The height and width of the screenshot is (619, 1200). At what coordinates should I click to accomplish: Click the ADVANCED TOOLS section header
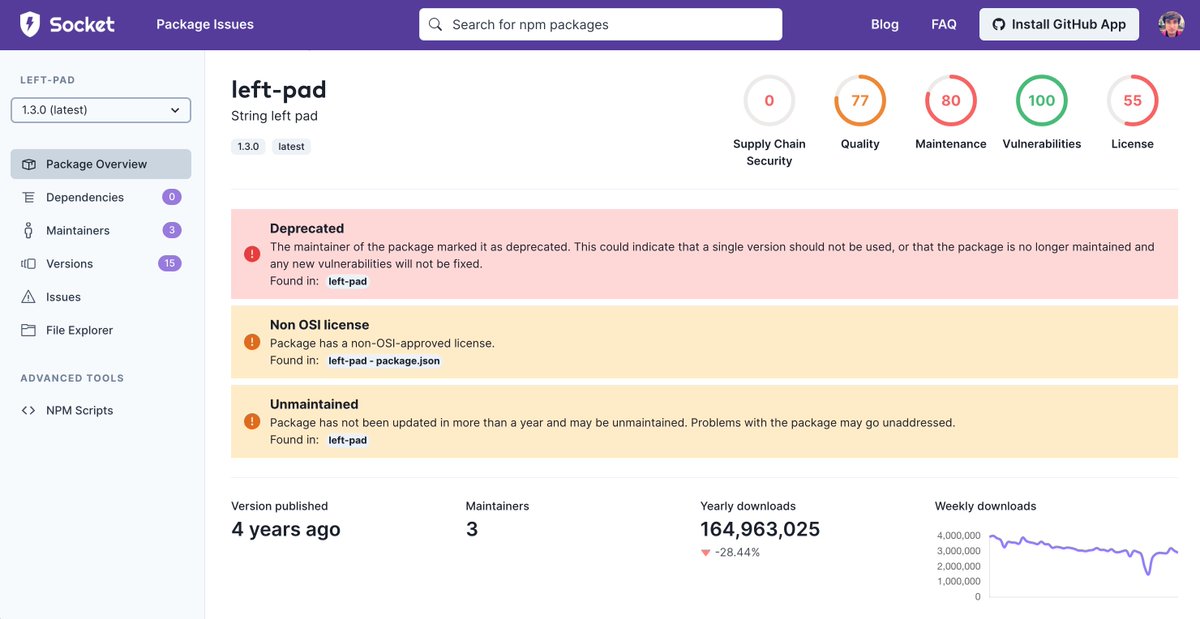coord(72,378)
